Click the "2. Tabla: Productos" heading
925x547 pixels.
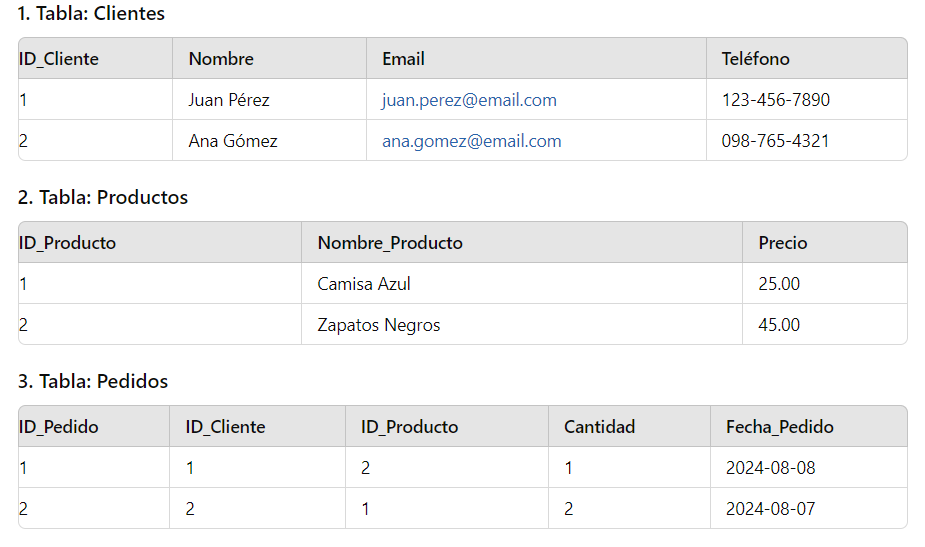(103, 197)
